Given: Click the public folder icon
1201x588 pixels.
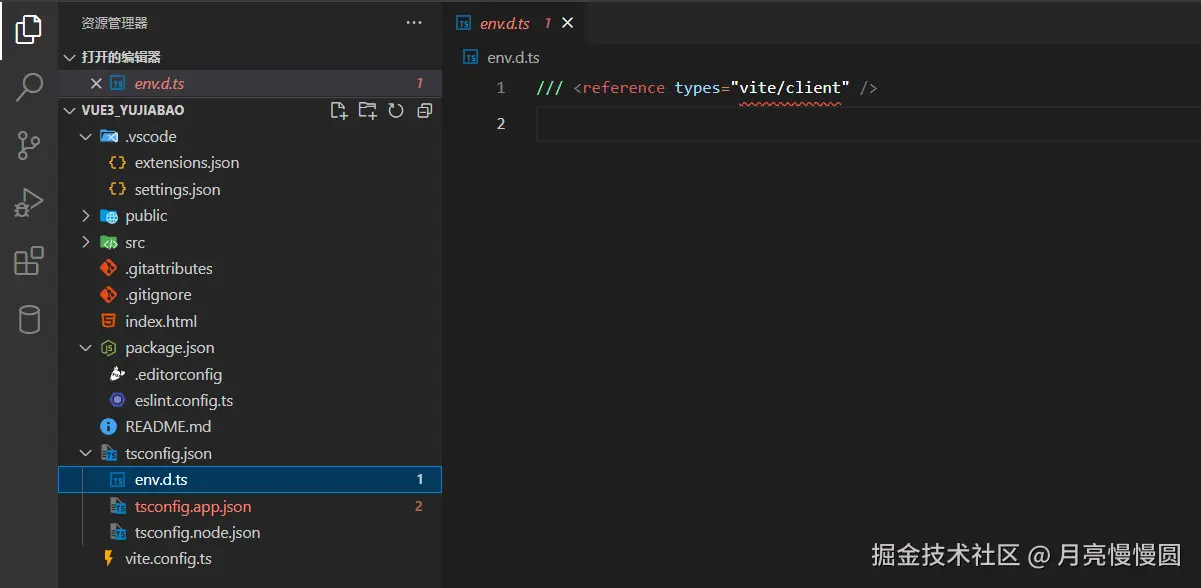Looking at the screenshot, I should pyautogui.click(x=108, y=216).
